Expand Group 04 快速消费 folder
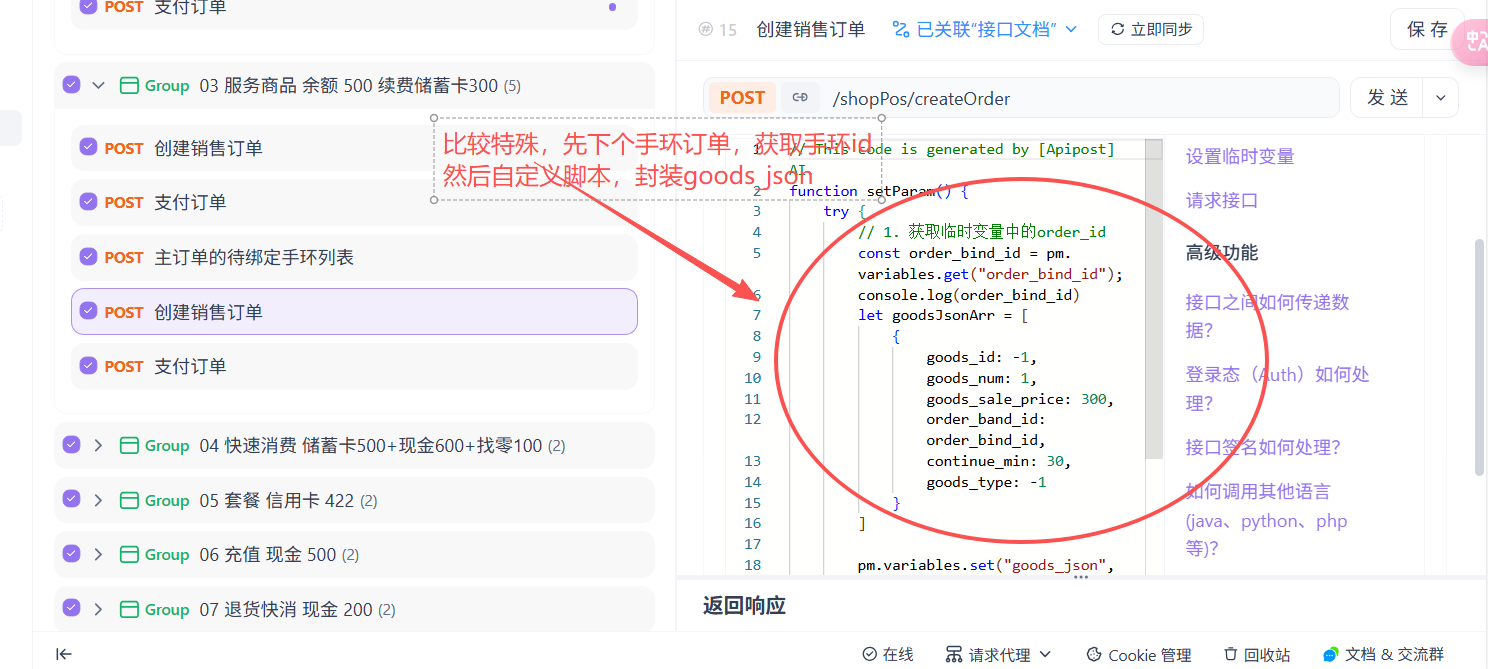1488x669 pixels. [98, 446]
